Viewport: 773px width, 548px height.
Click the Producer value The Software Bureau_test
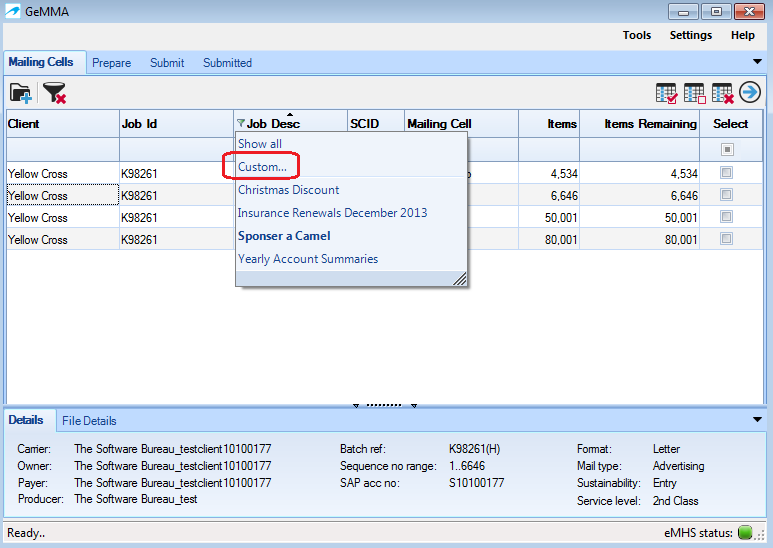(x=136, y=499)
